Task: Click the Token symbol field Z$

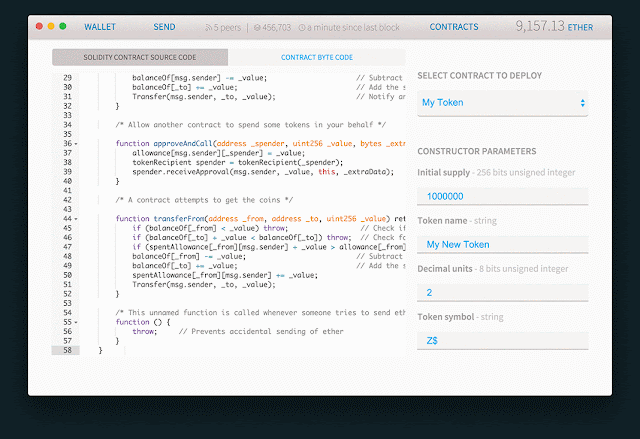Action: click(502, 341)
